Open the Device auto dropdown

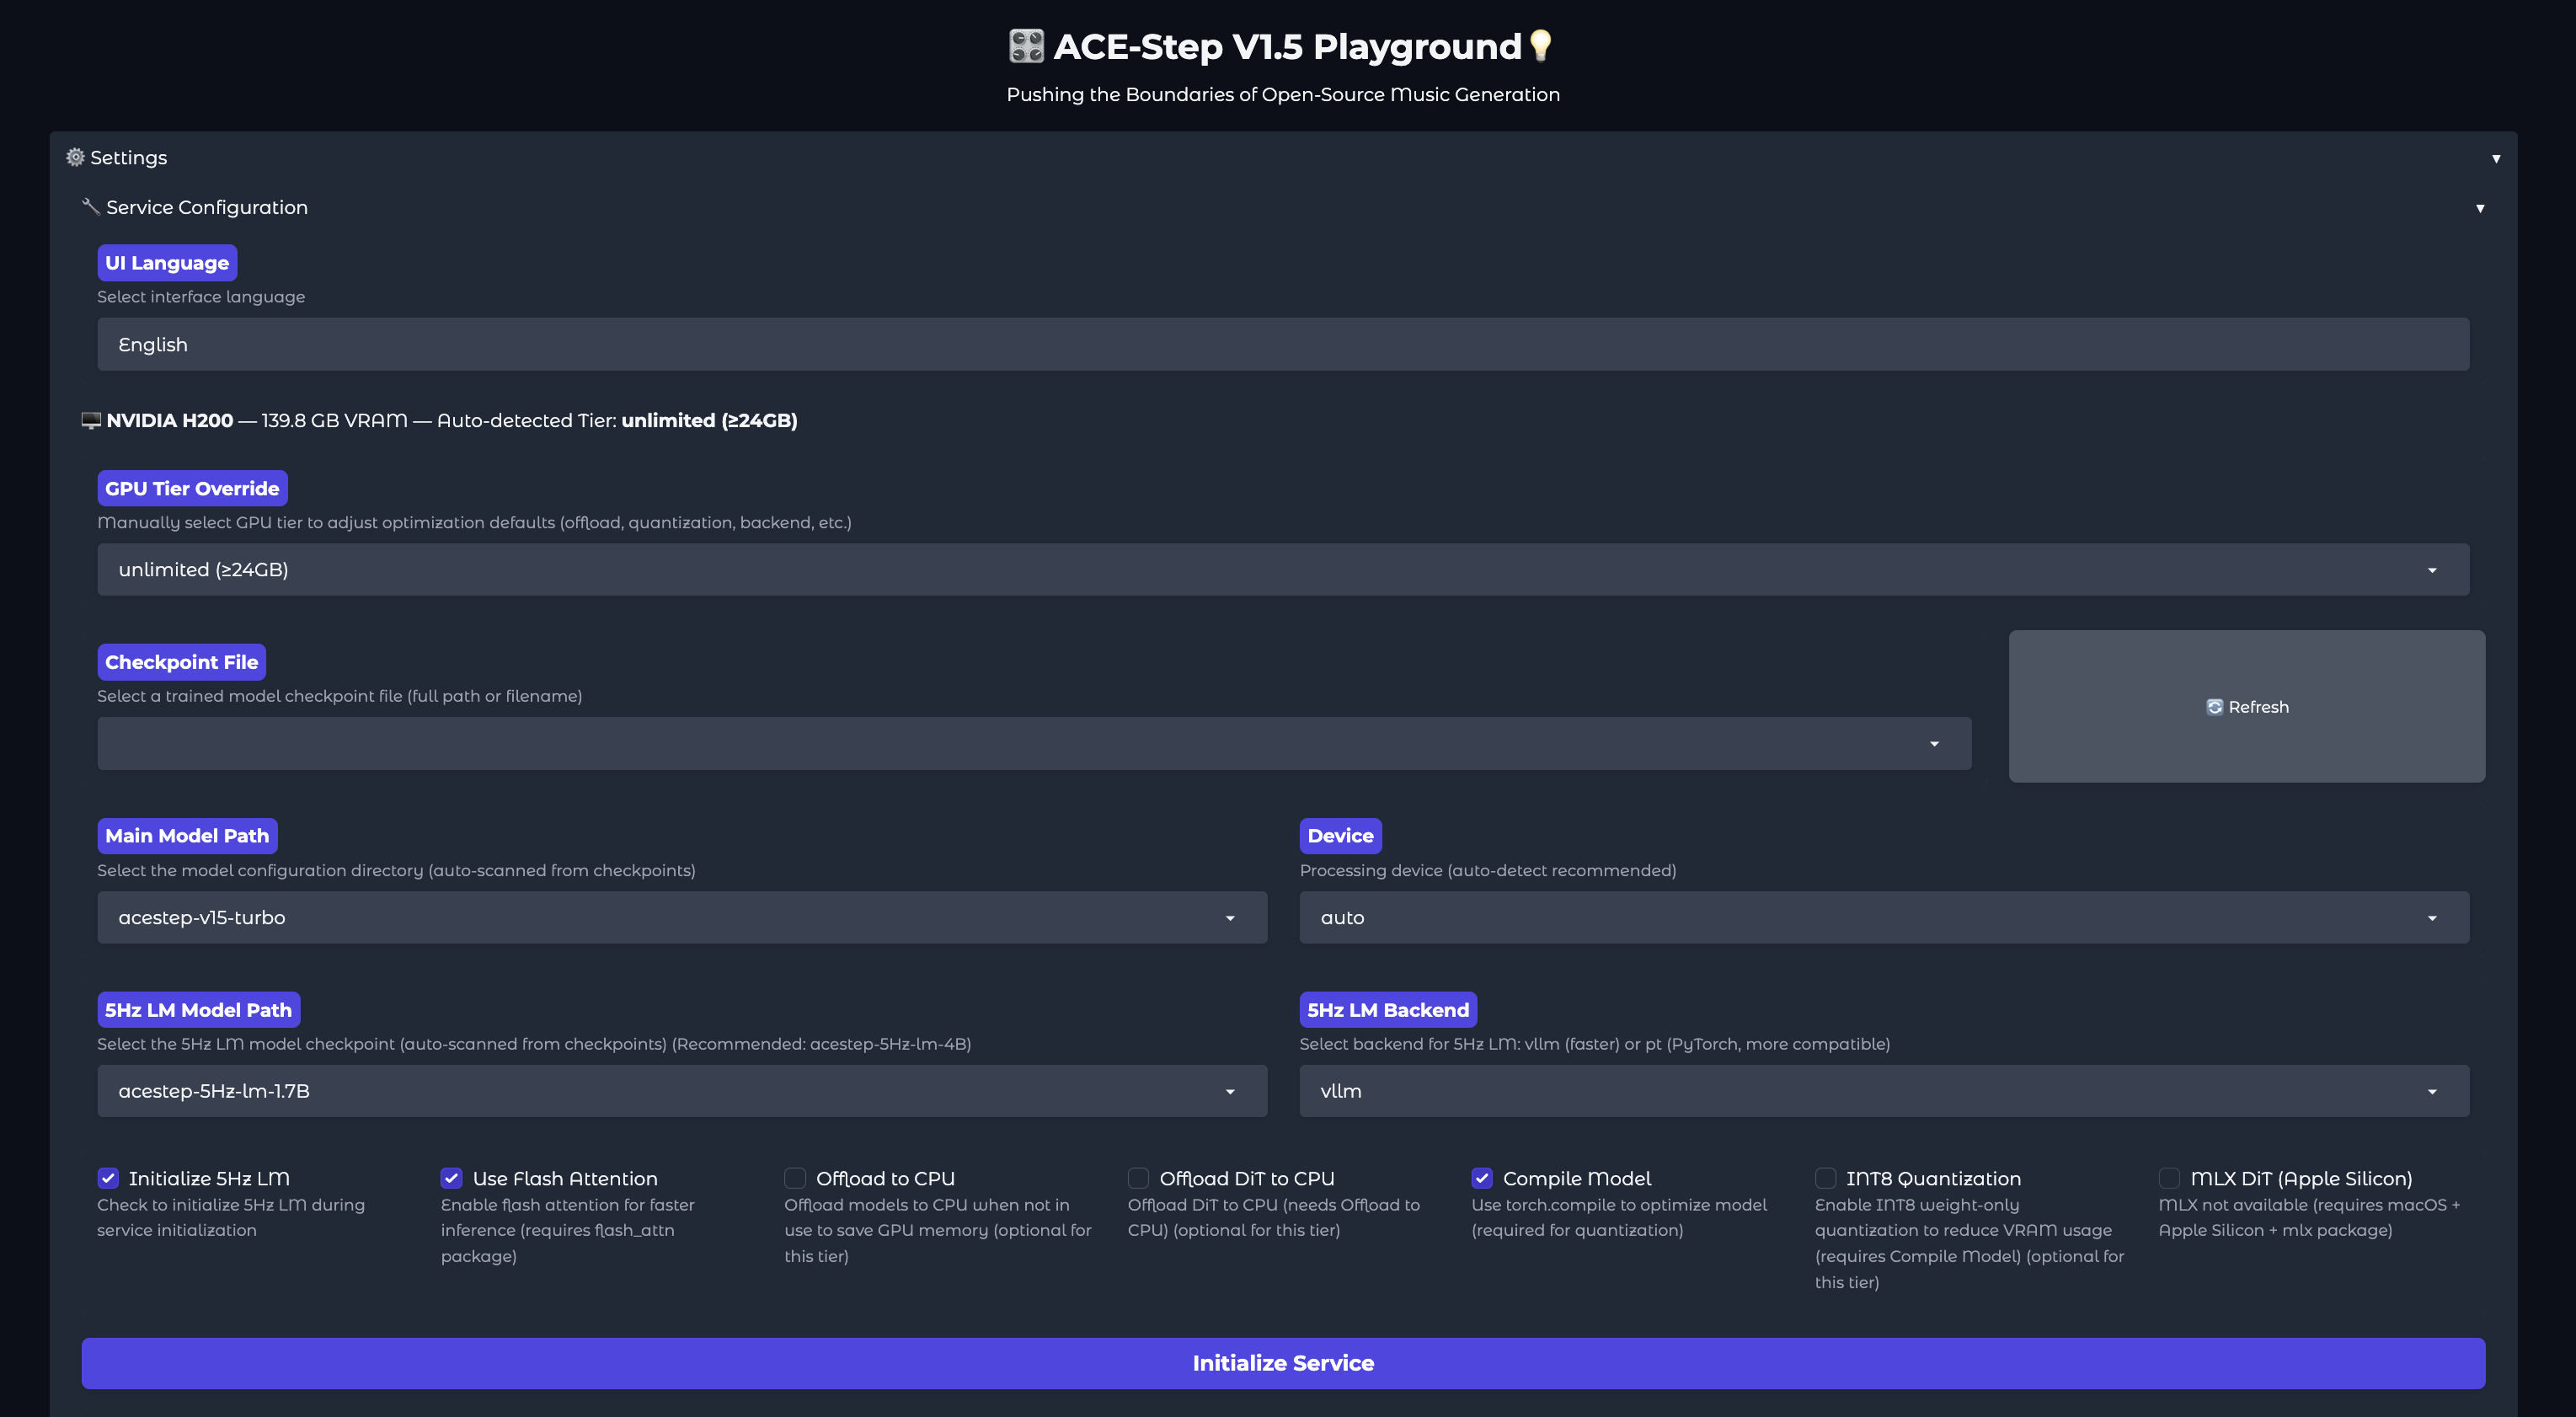(1883, 917)
